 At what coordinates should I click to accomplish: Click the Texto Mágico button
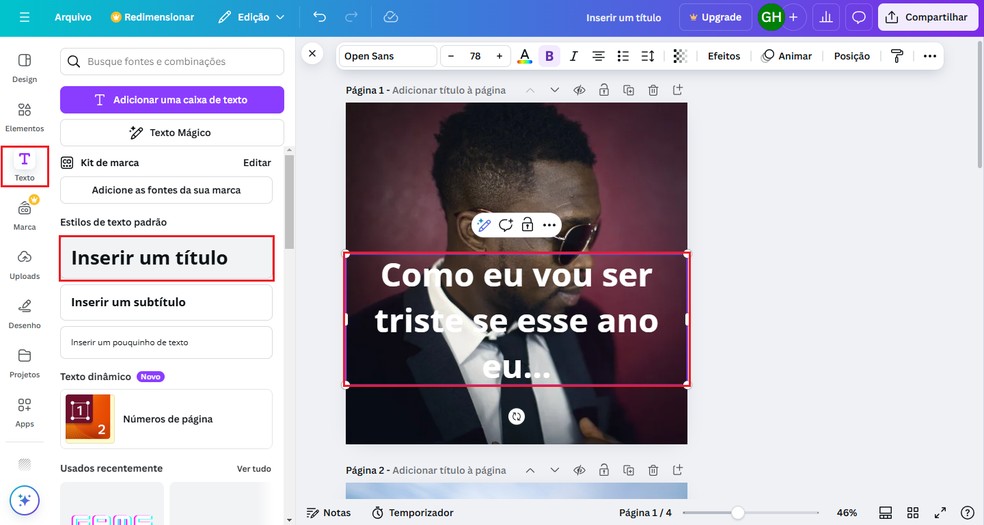(172, 132)
